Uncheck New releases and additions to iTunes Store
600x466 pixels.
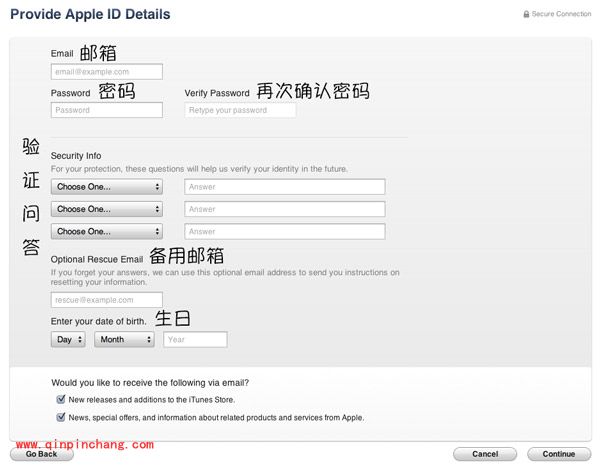click(x=60, y=399)
